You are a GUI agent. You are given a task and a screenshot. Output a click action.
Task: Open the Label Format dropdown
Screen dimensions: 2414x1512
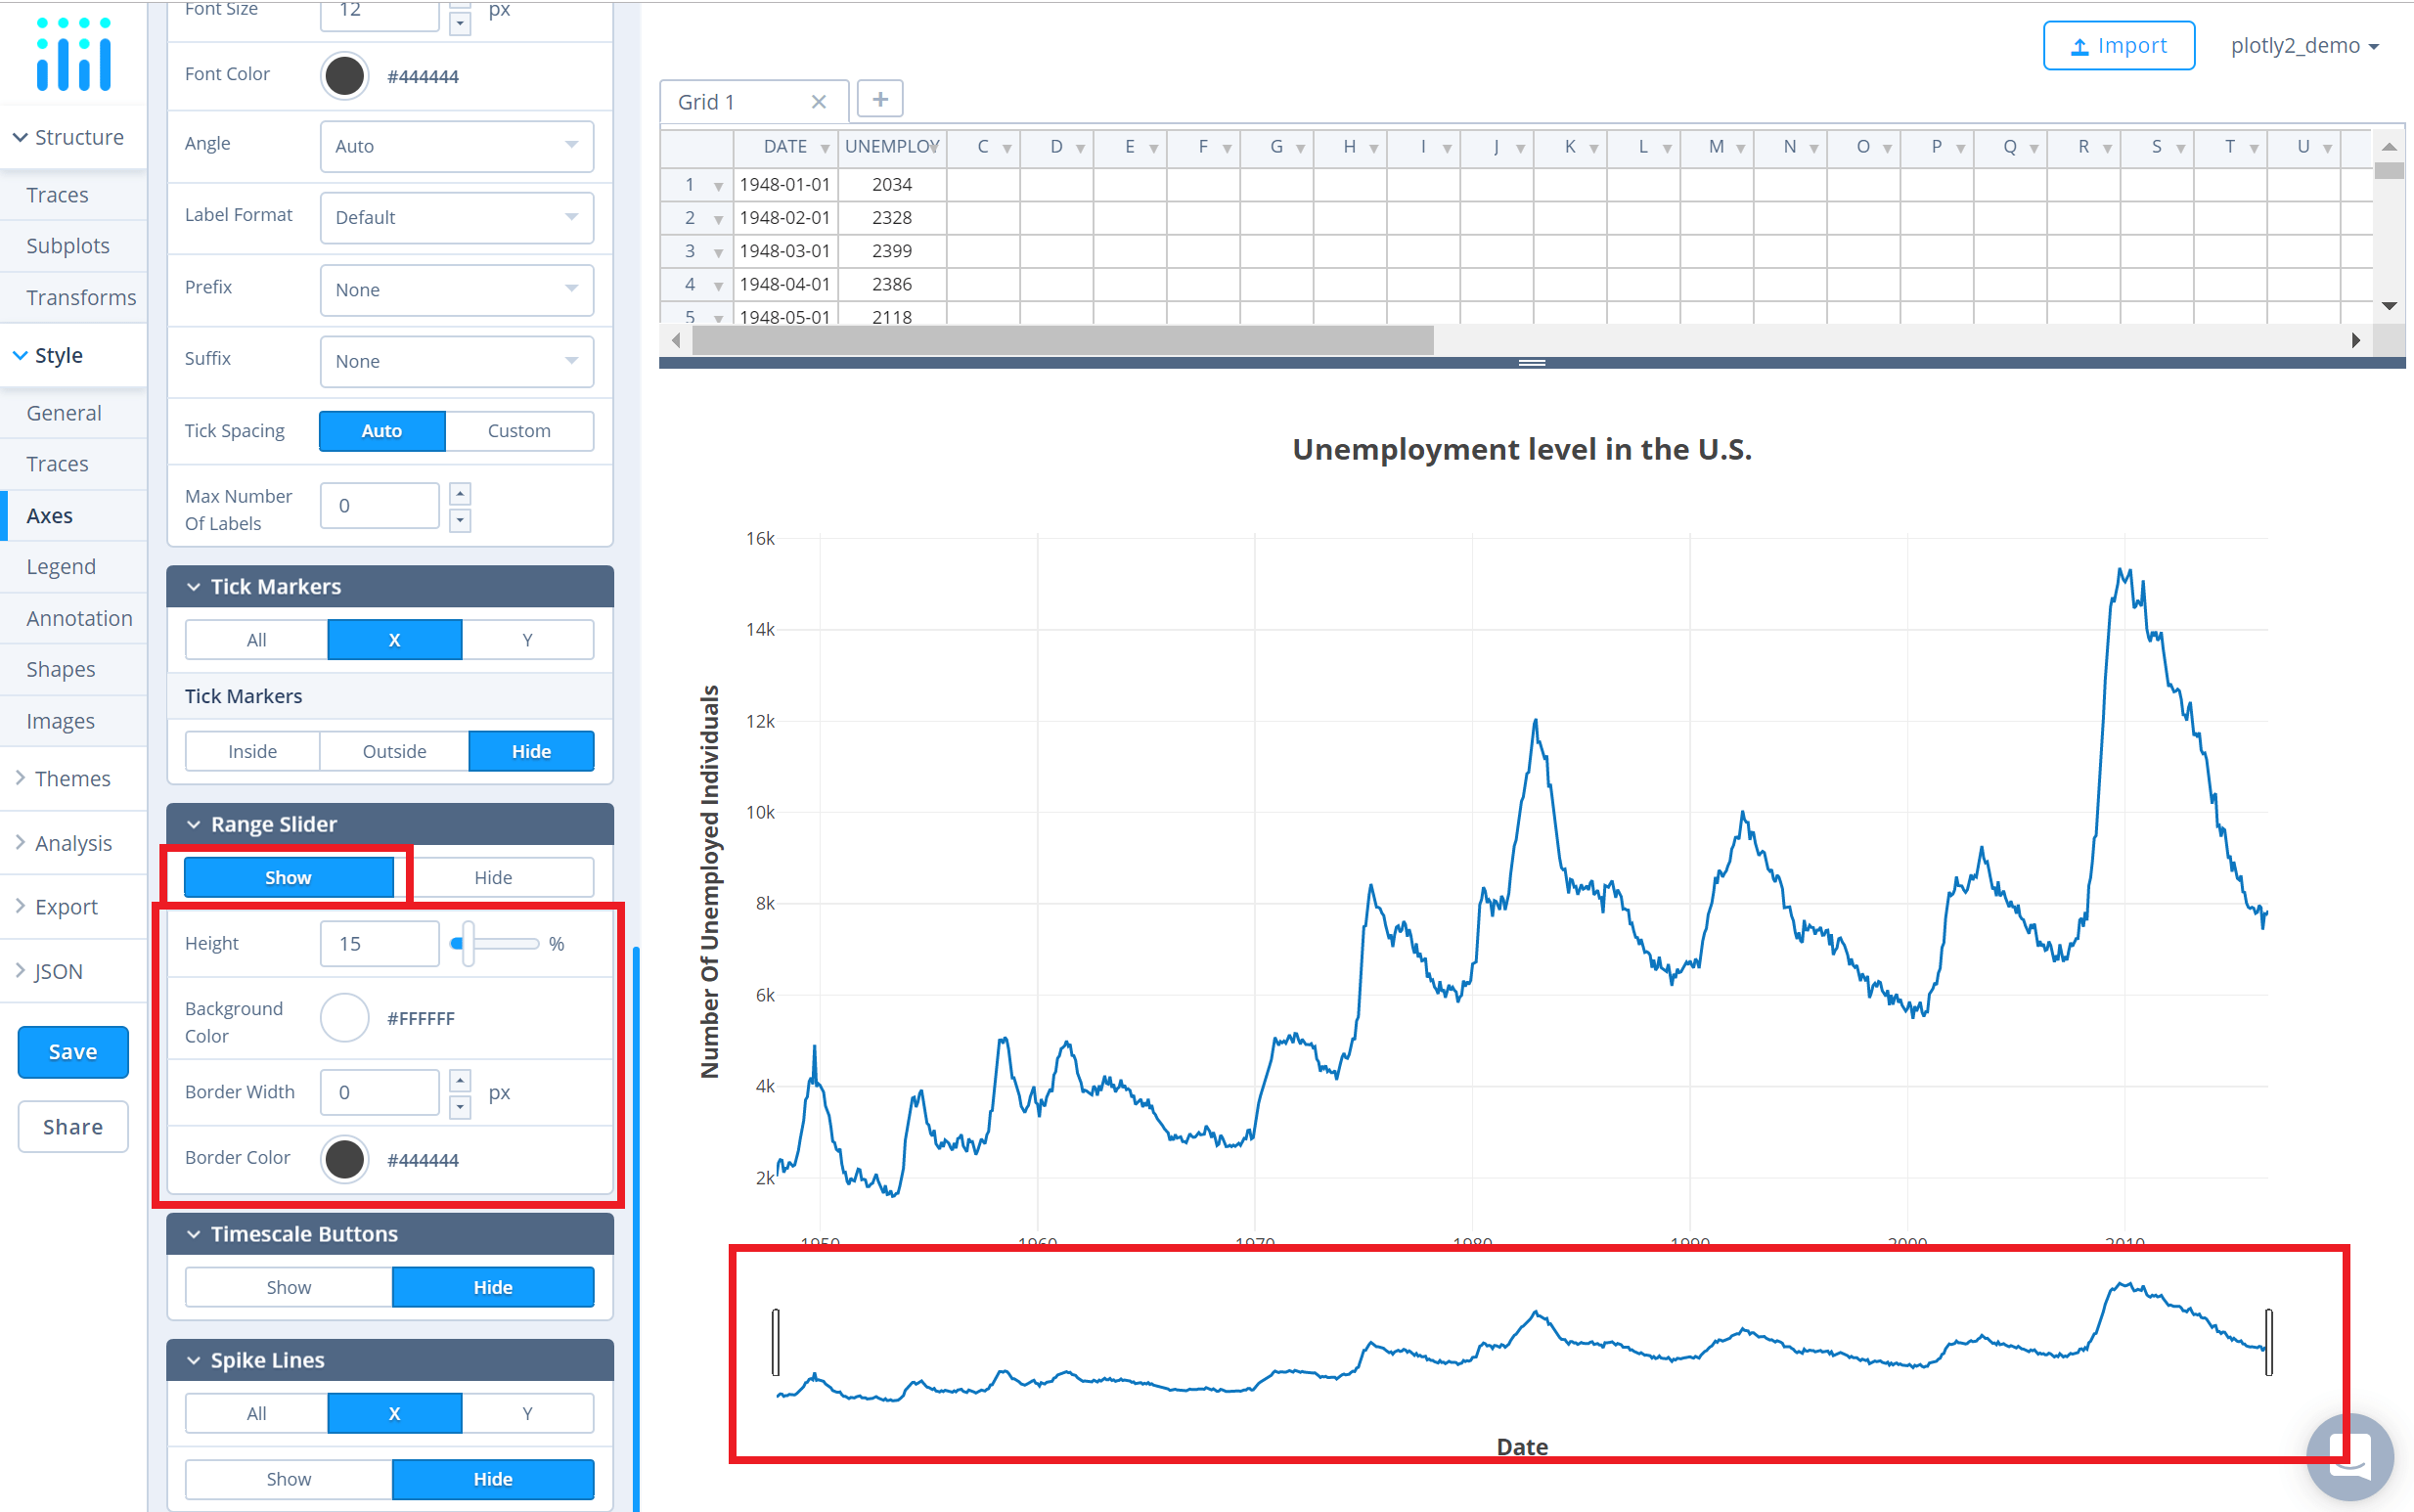pyautogui.click(x=456, y=217)
